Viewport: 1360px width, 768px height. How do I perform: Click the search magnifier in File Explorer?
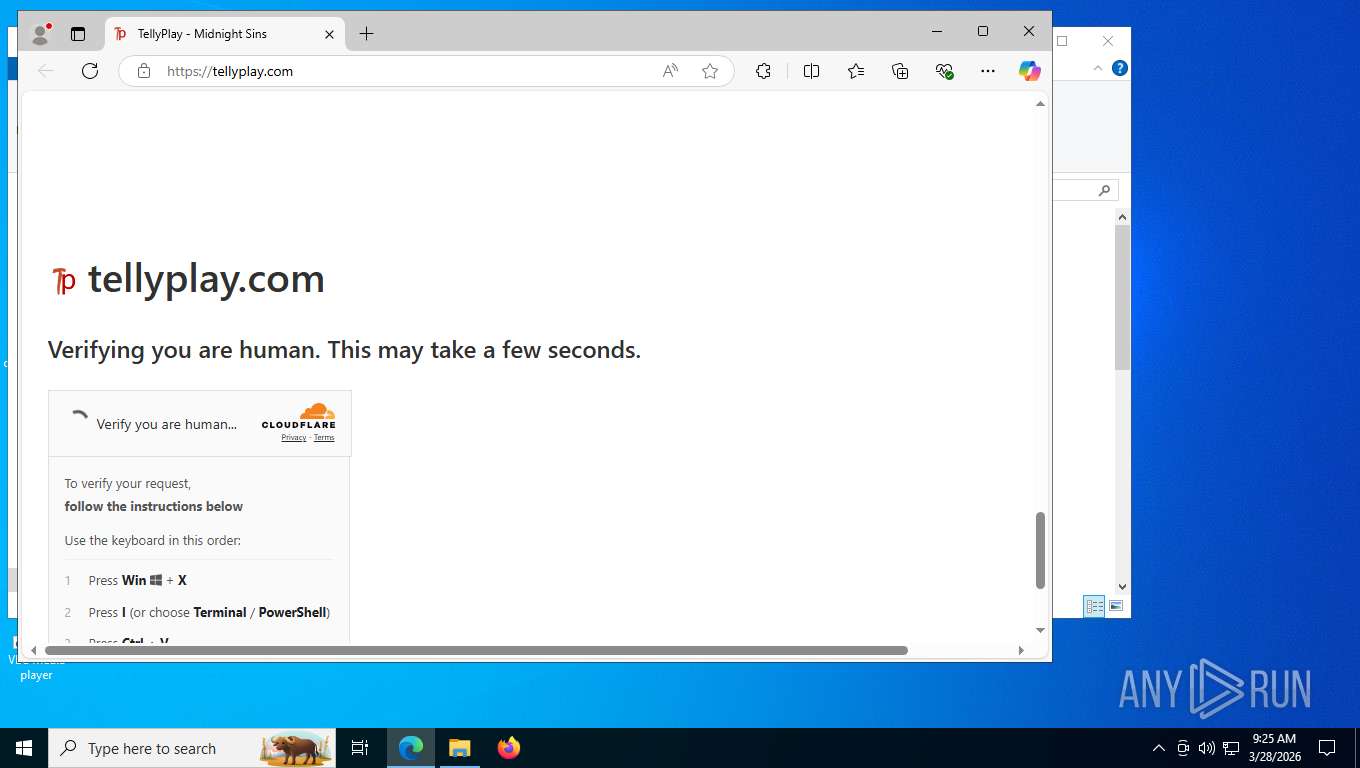click(1104, 190)
